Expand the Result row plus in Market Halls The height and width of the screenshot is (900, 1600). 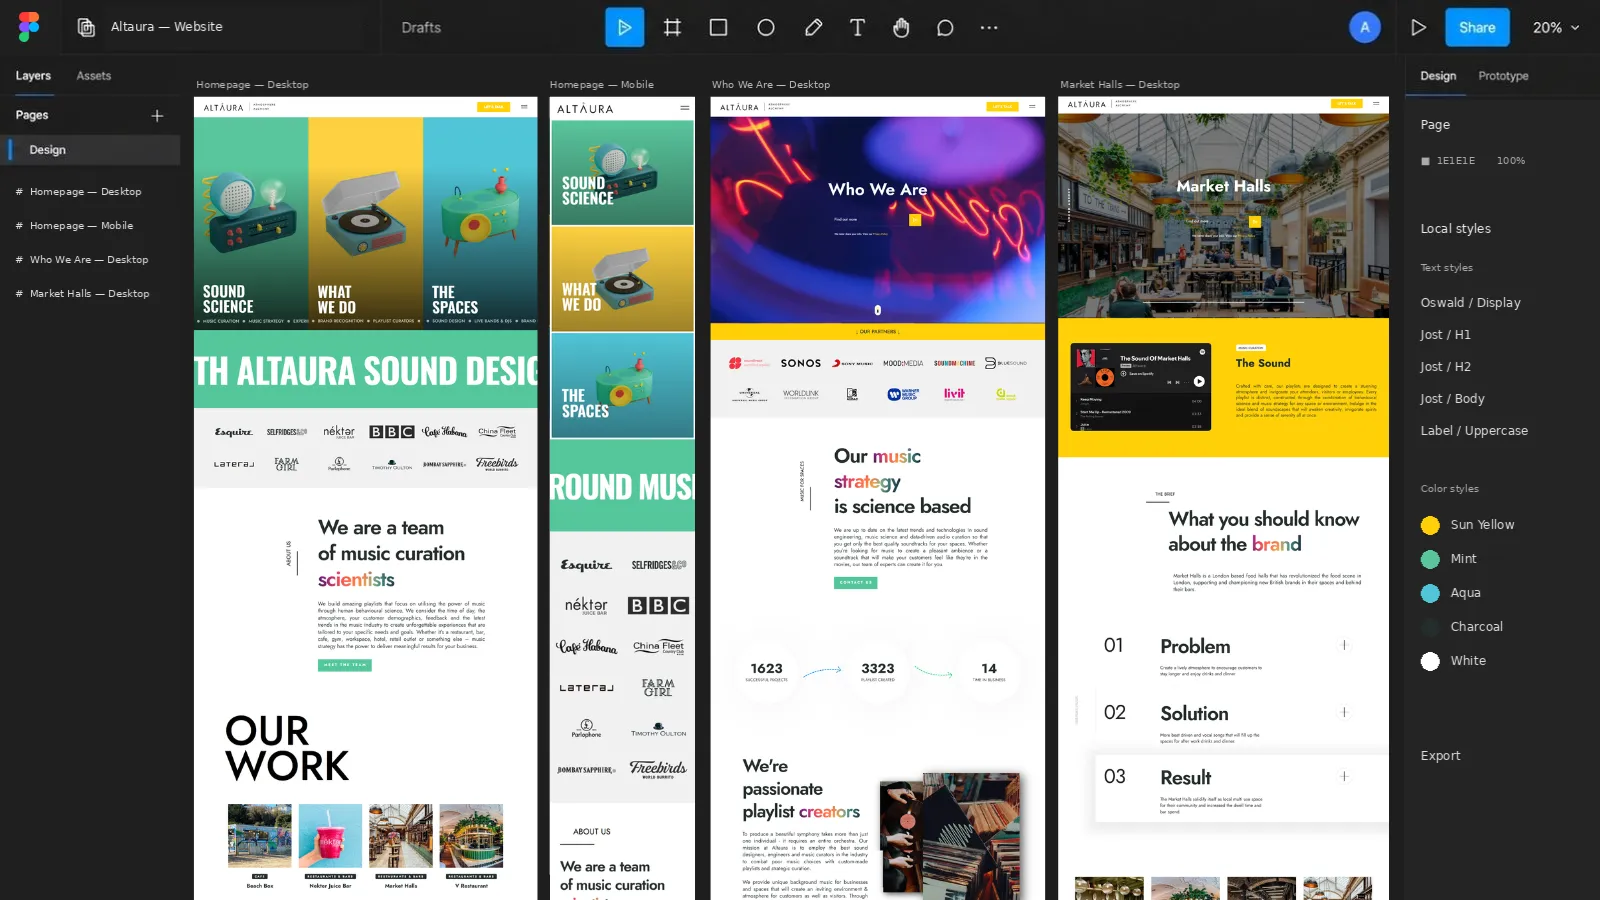[x=1344, y=776]
